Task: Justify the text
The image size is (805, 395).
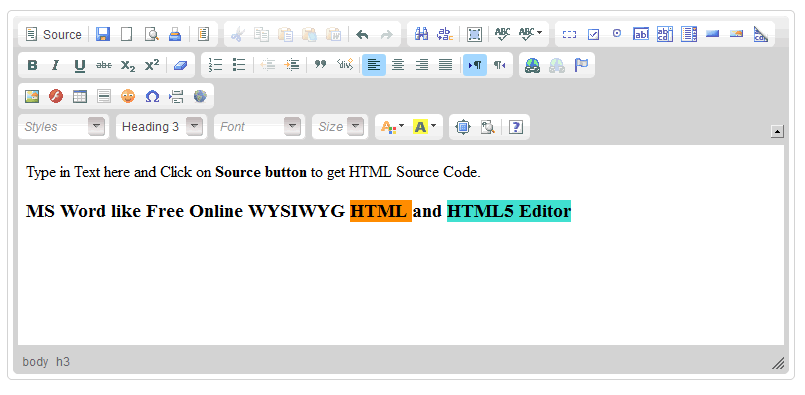Action: (x=445, y=65)
